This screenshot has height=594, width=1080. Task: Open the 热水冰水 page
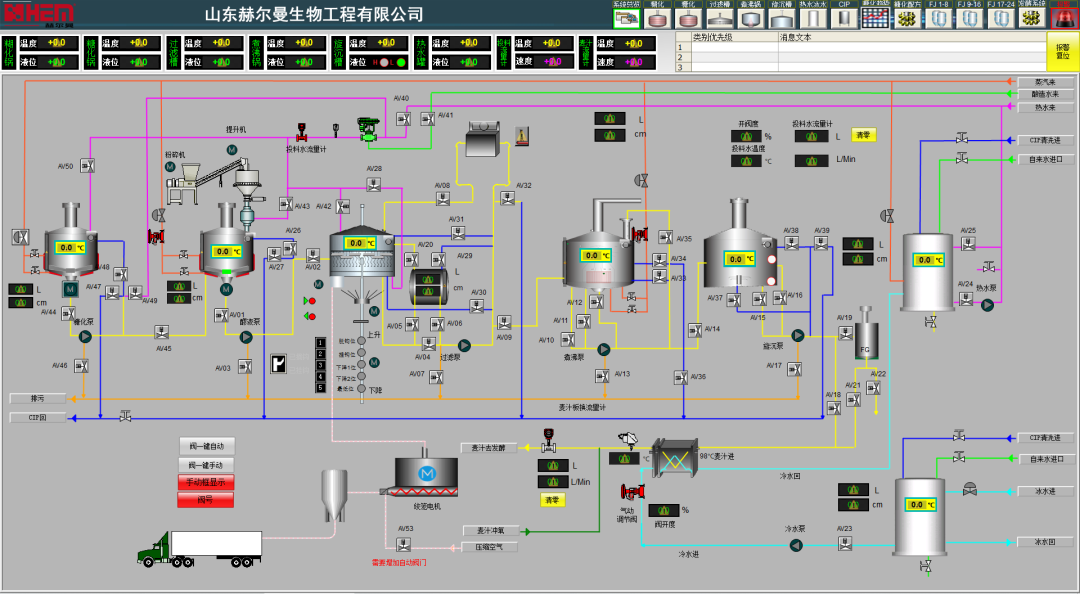click(812, 18)
